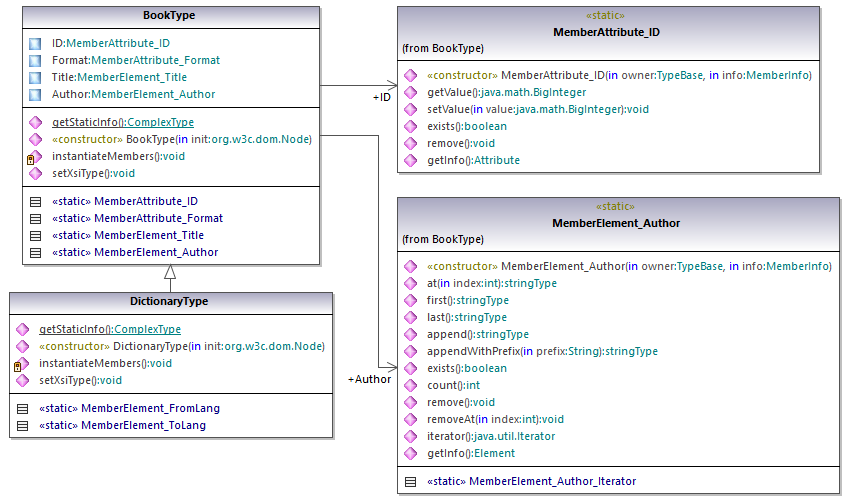Select the generalization arrow above DictionaryType
This screenshot has height=502, width=848.
[x=170, y=272]
